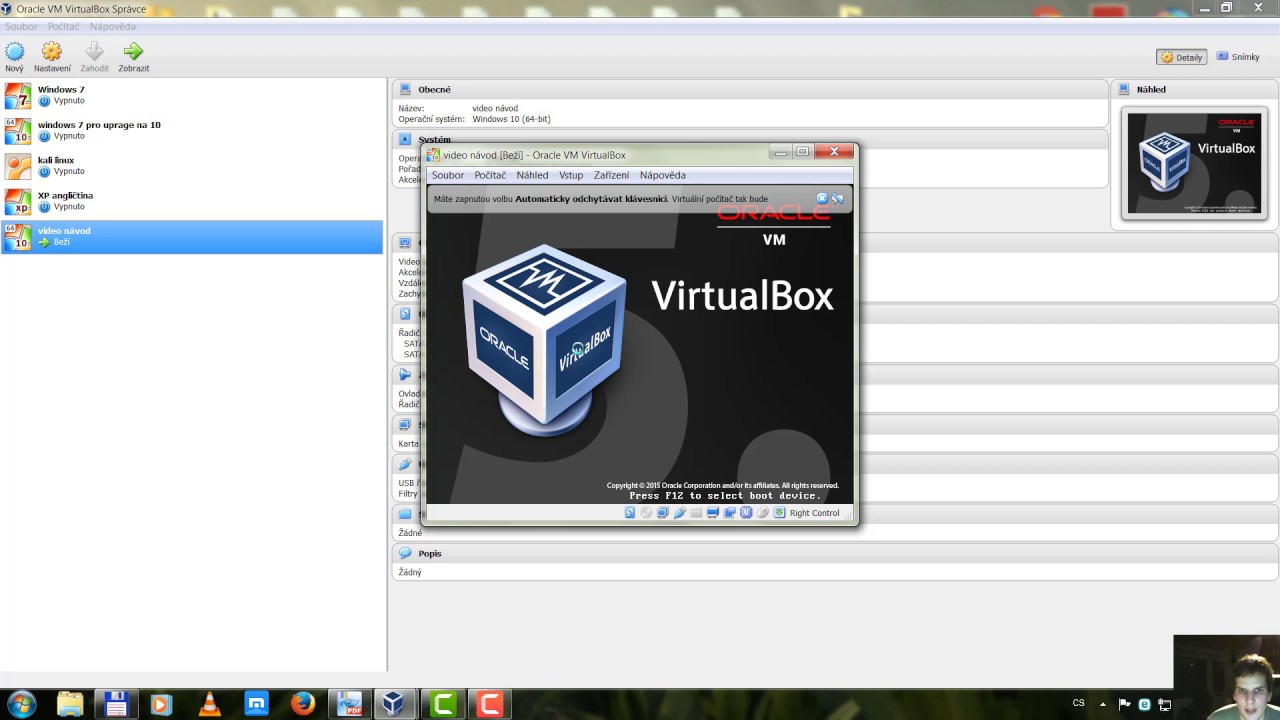The height and width of the screenshot is (720, 1280).
Task: Click the shared folders icon in VM status bar
Action: (696, 513)
